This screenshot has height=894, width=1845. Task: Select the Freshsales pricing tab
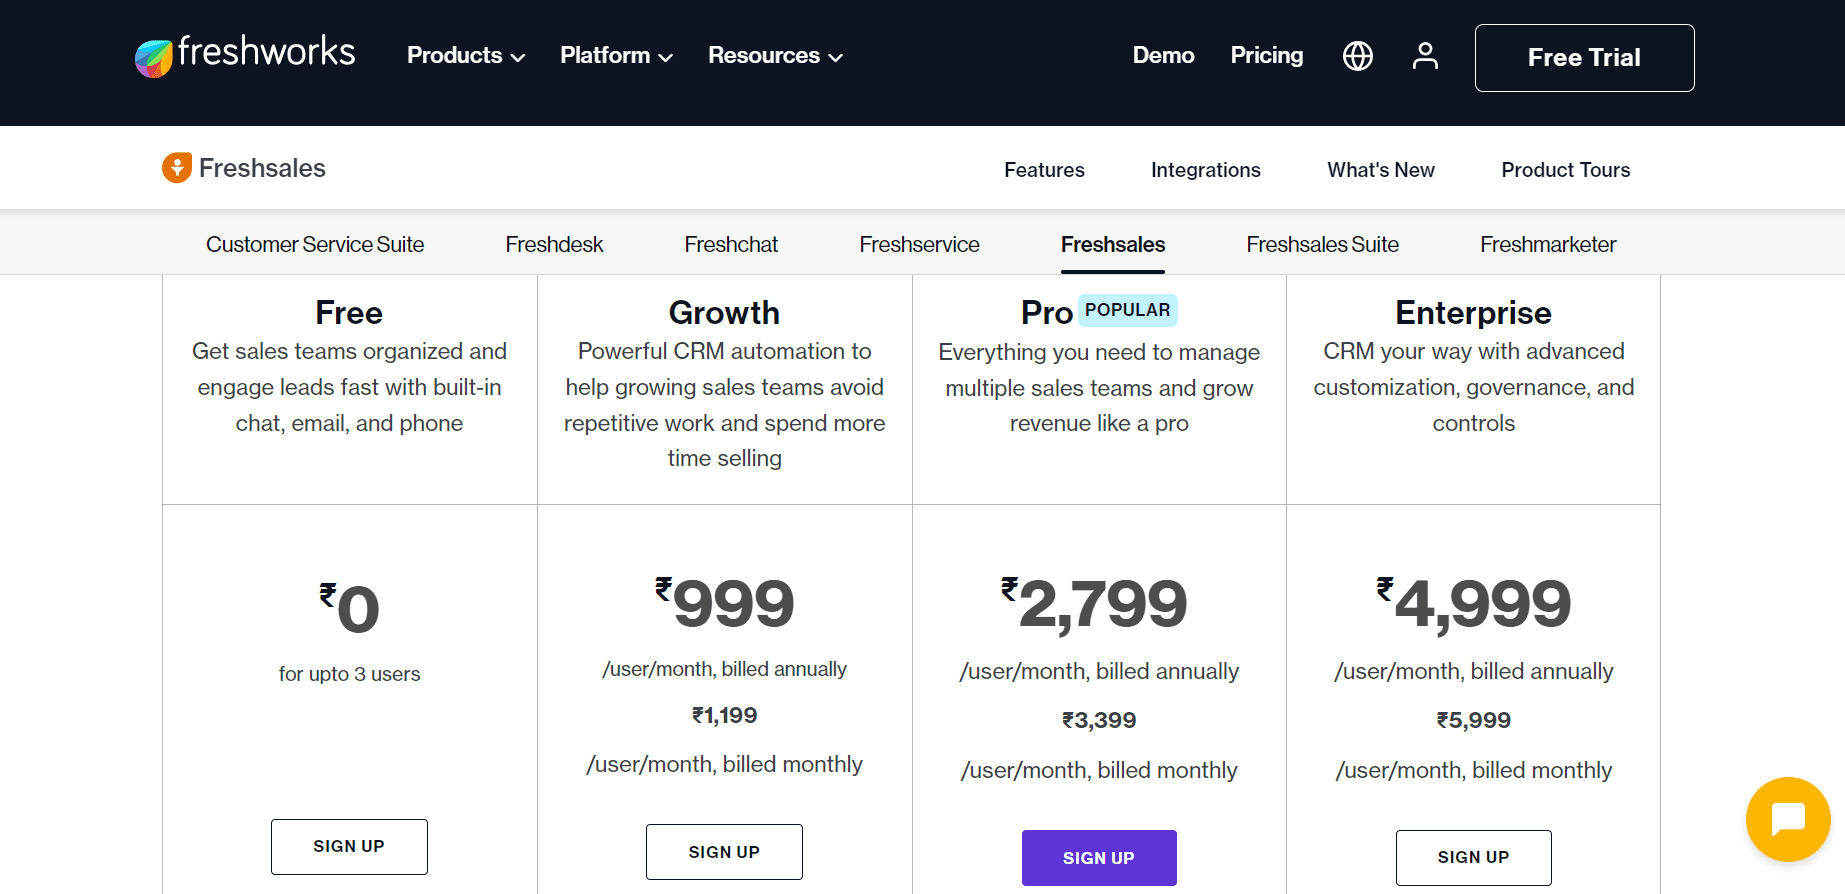[1113, 244]
